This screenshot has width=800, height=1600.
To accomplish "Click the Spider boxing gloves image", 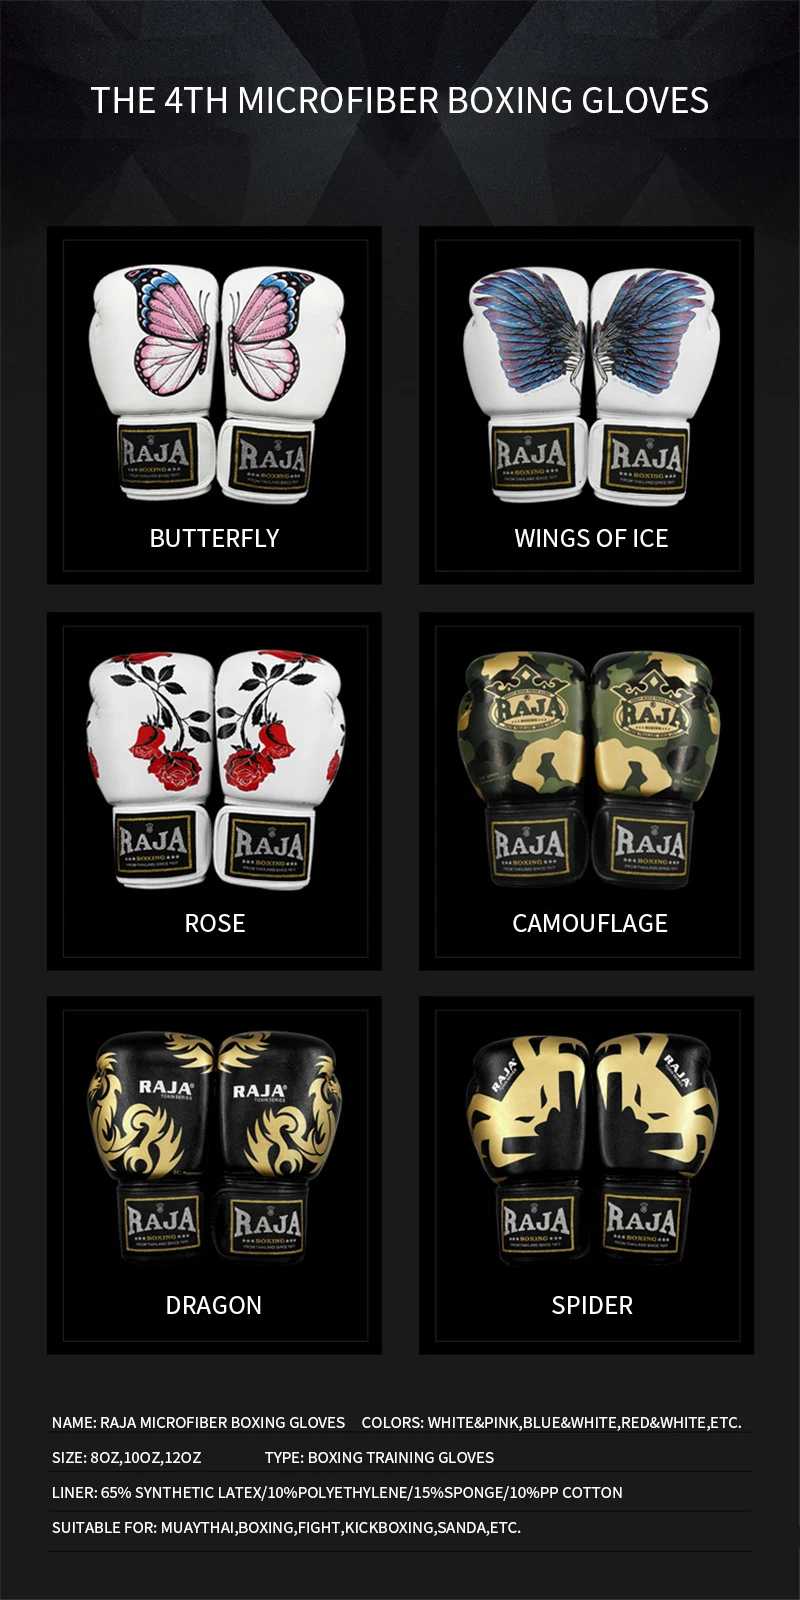I will (x=591, y=1150).
